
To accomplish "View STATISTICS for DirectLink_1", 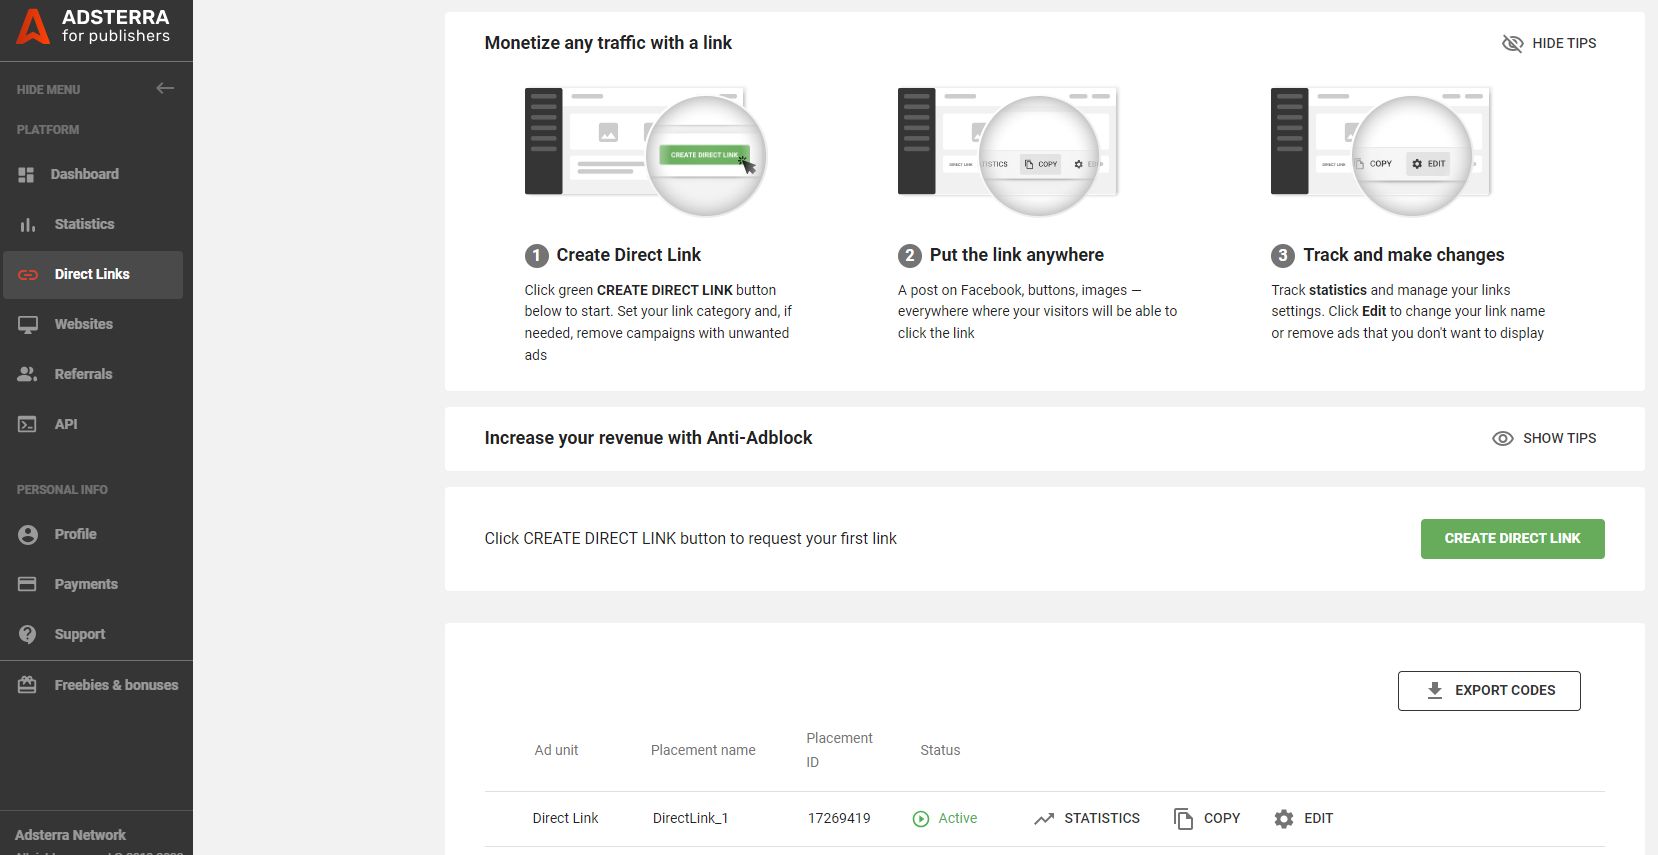I will (x=1102, y=818).
